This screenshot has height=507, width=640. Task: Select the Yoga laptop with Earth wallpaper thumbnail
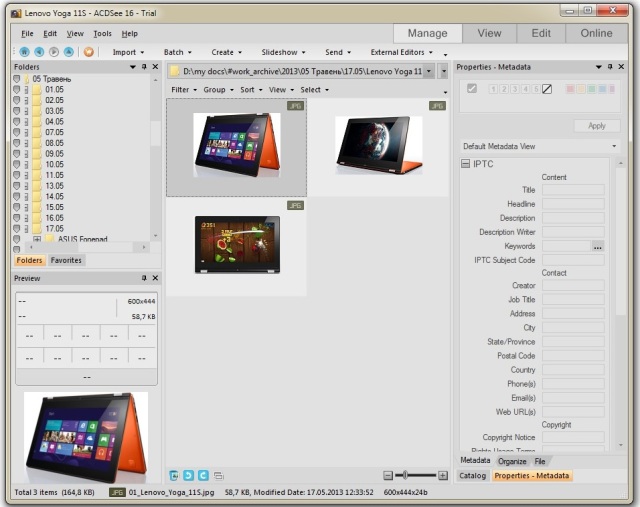pos(378,145)
